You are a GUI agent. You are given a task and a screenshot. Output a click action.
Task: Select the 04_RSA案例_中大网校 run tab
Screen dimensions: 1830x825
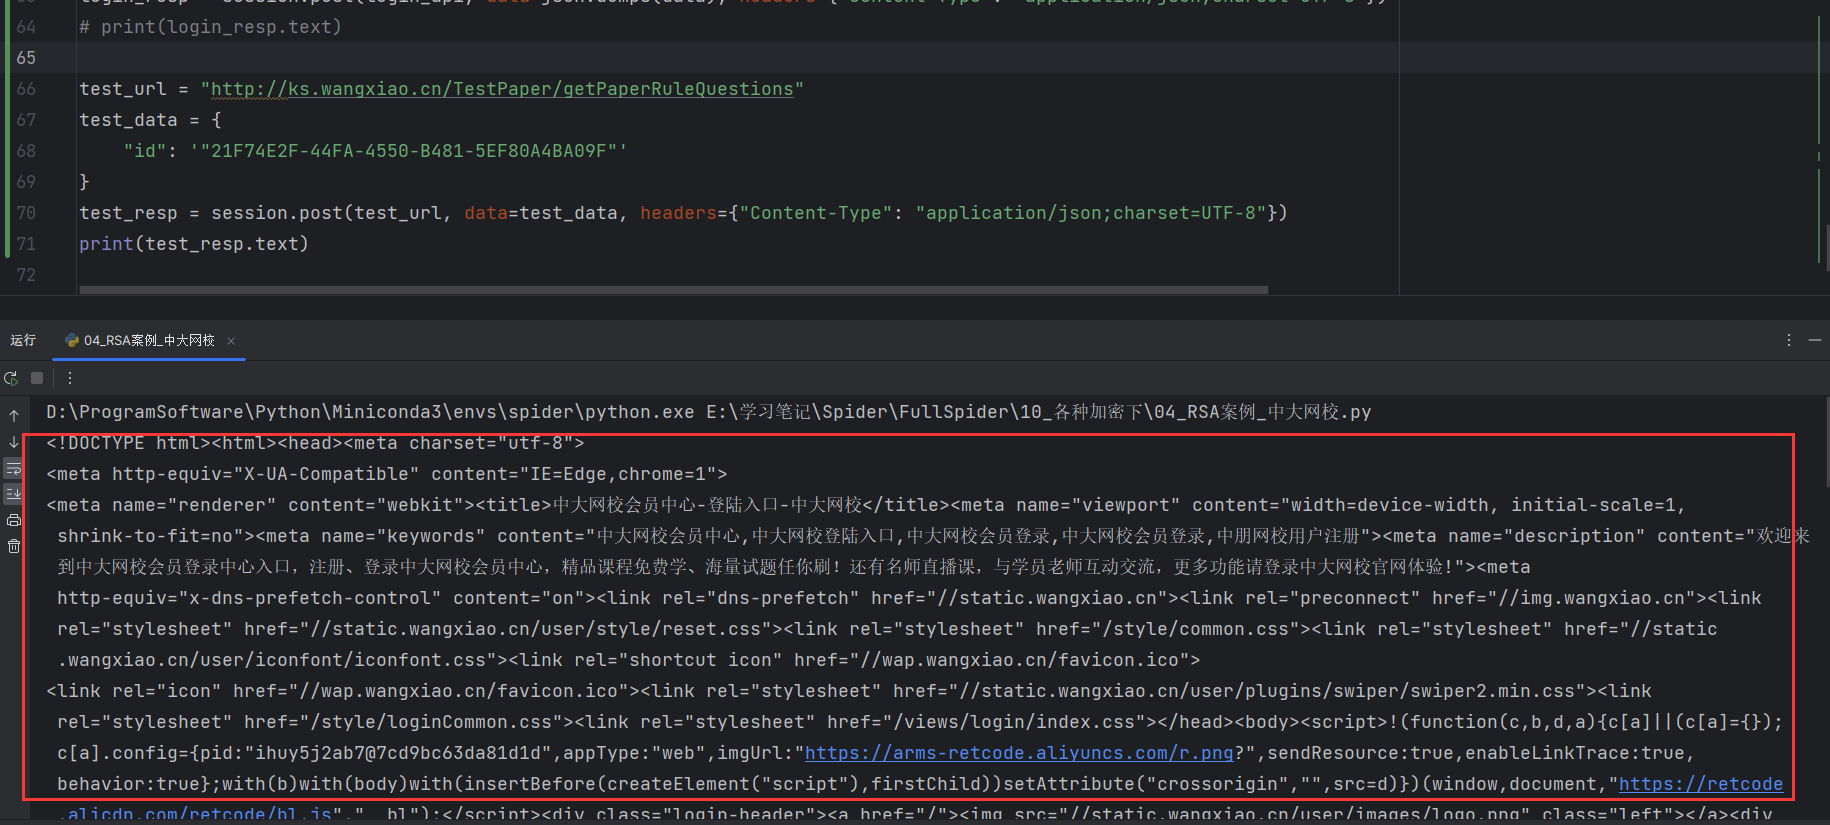pos(148,341)
